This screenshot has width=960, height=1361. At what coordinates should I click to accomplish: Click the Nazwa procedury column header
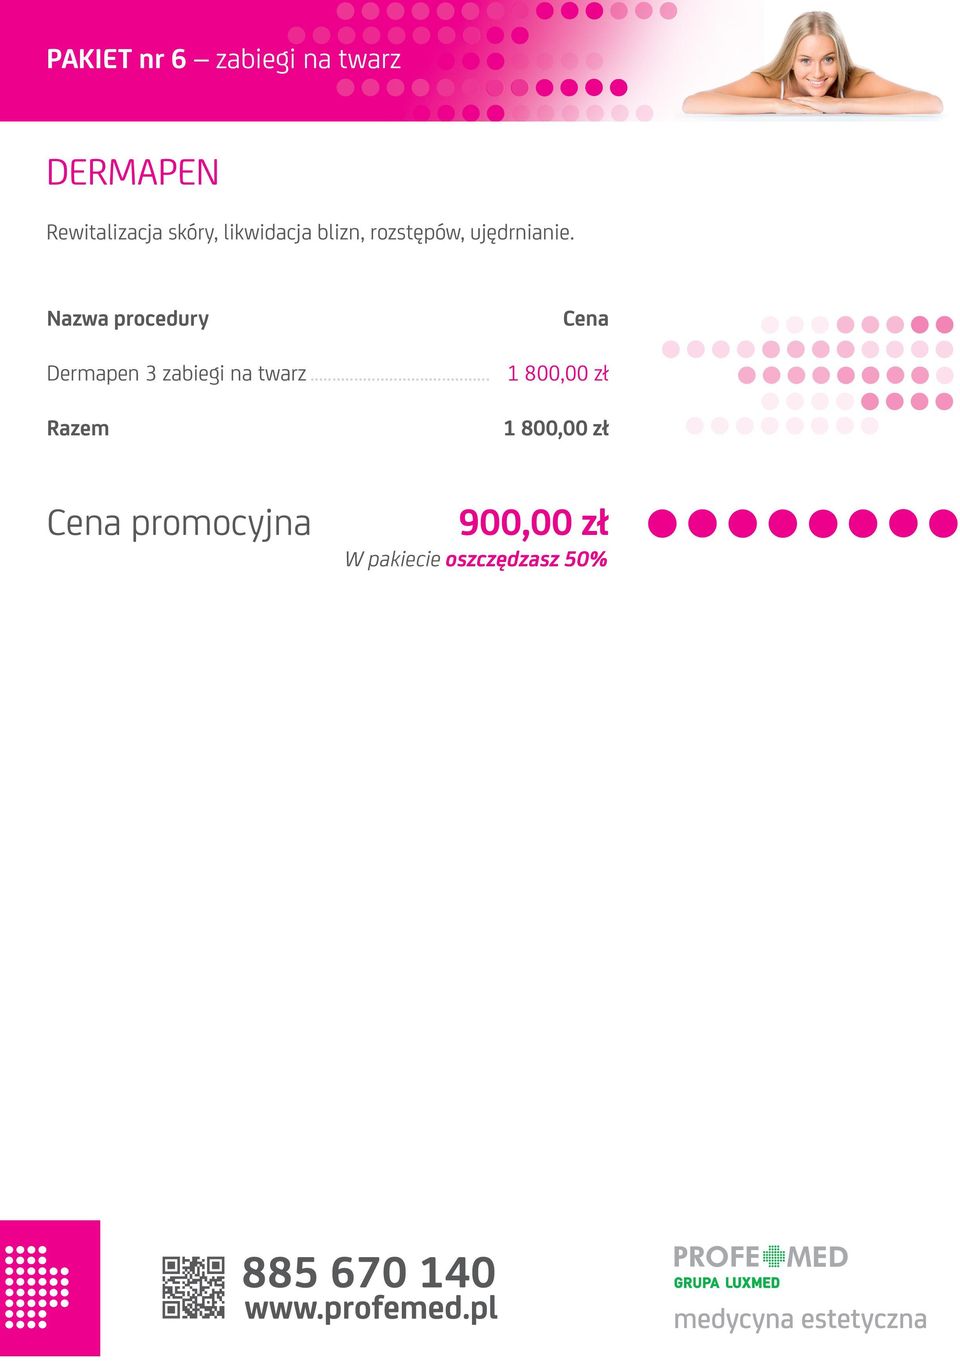point(128,319)
